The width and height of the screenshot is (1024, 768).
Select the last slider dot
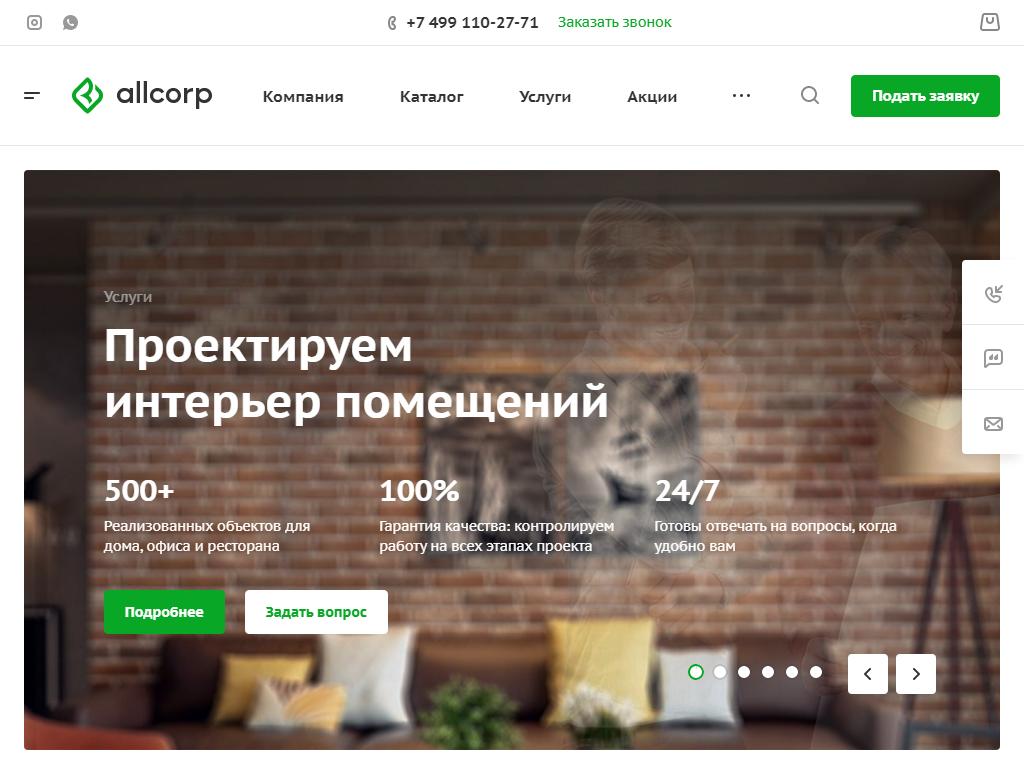pos(816,672)
